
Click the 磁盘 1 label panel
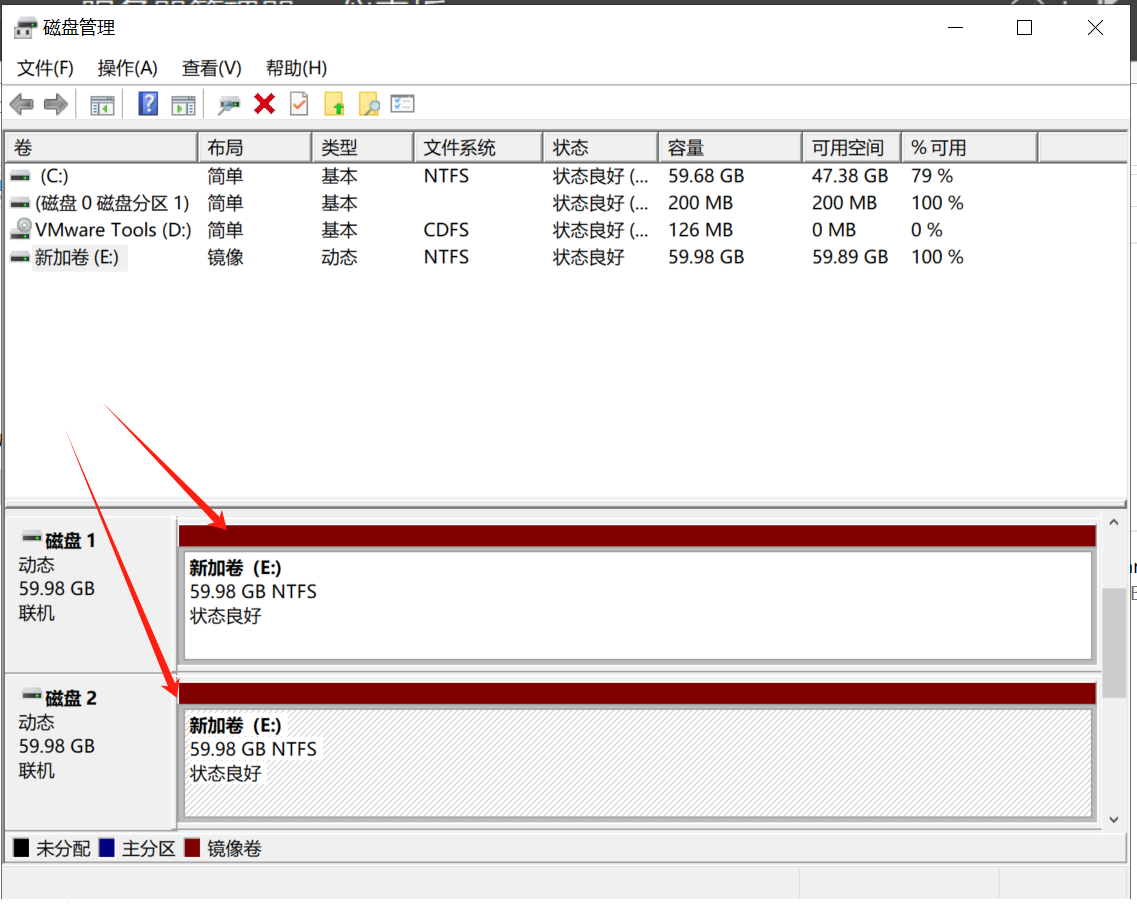pos(90,594)
